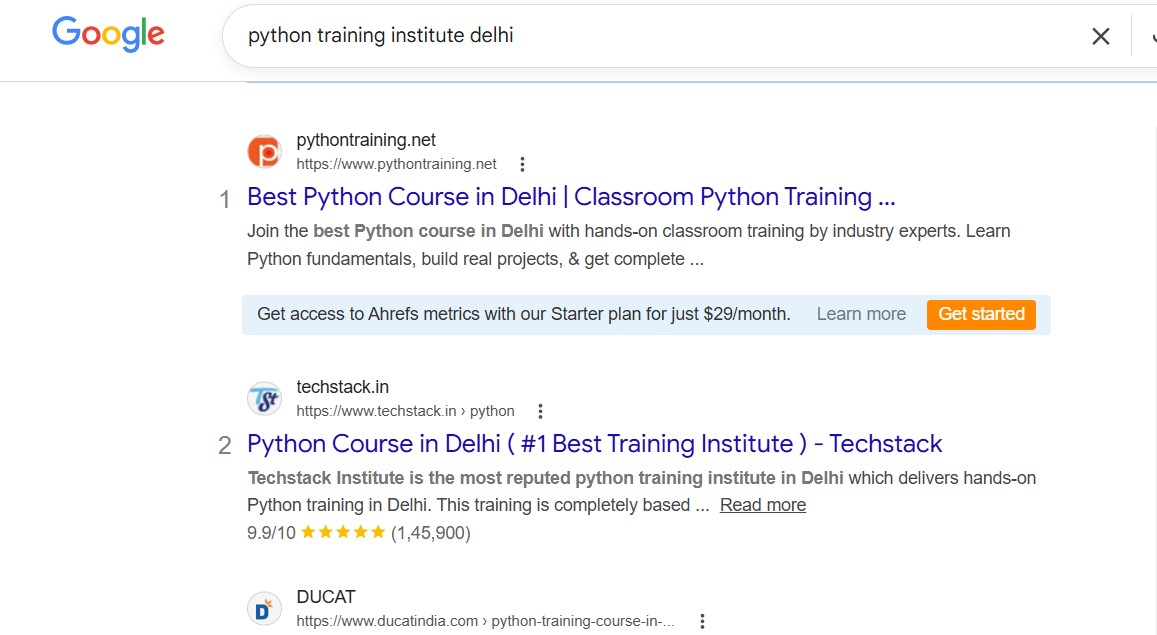
Task: Click the Google logo
Action: (108, 34)
